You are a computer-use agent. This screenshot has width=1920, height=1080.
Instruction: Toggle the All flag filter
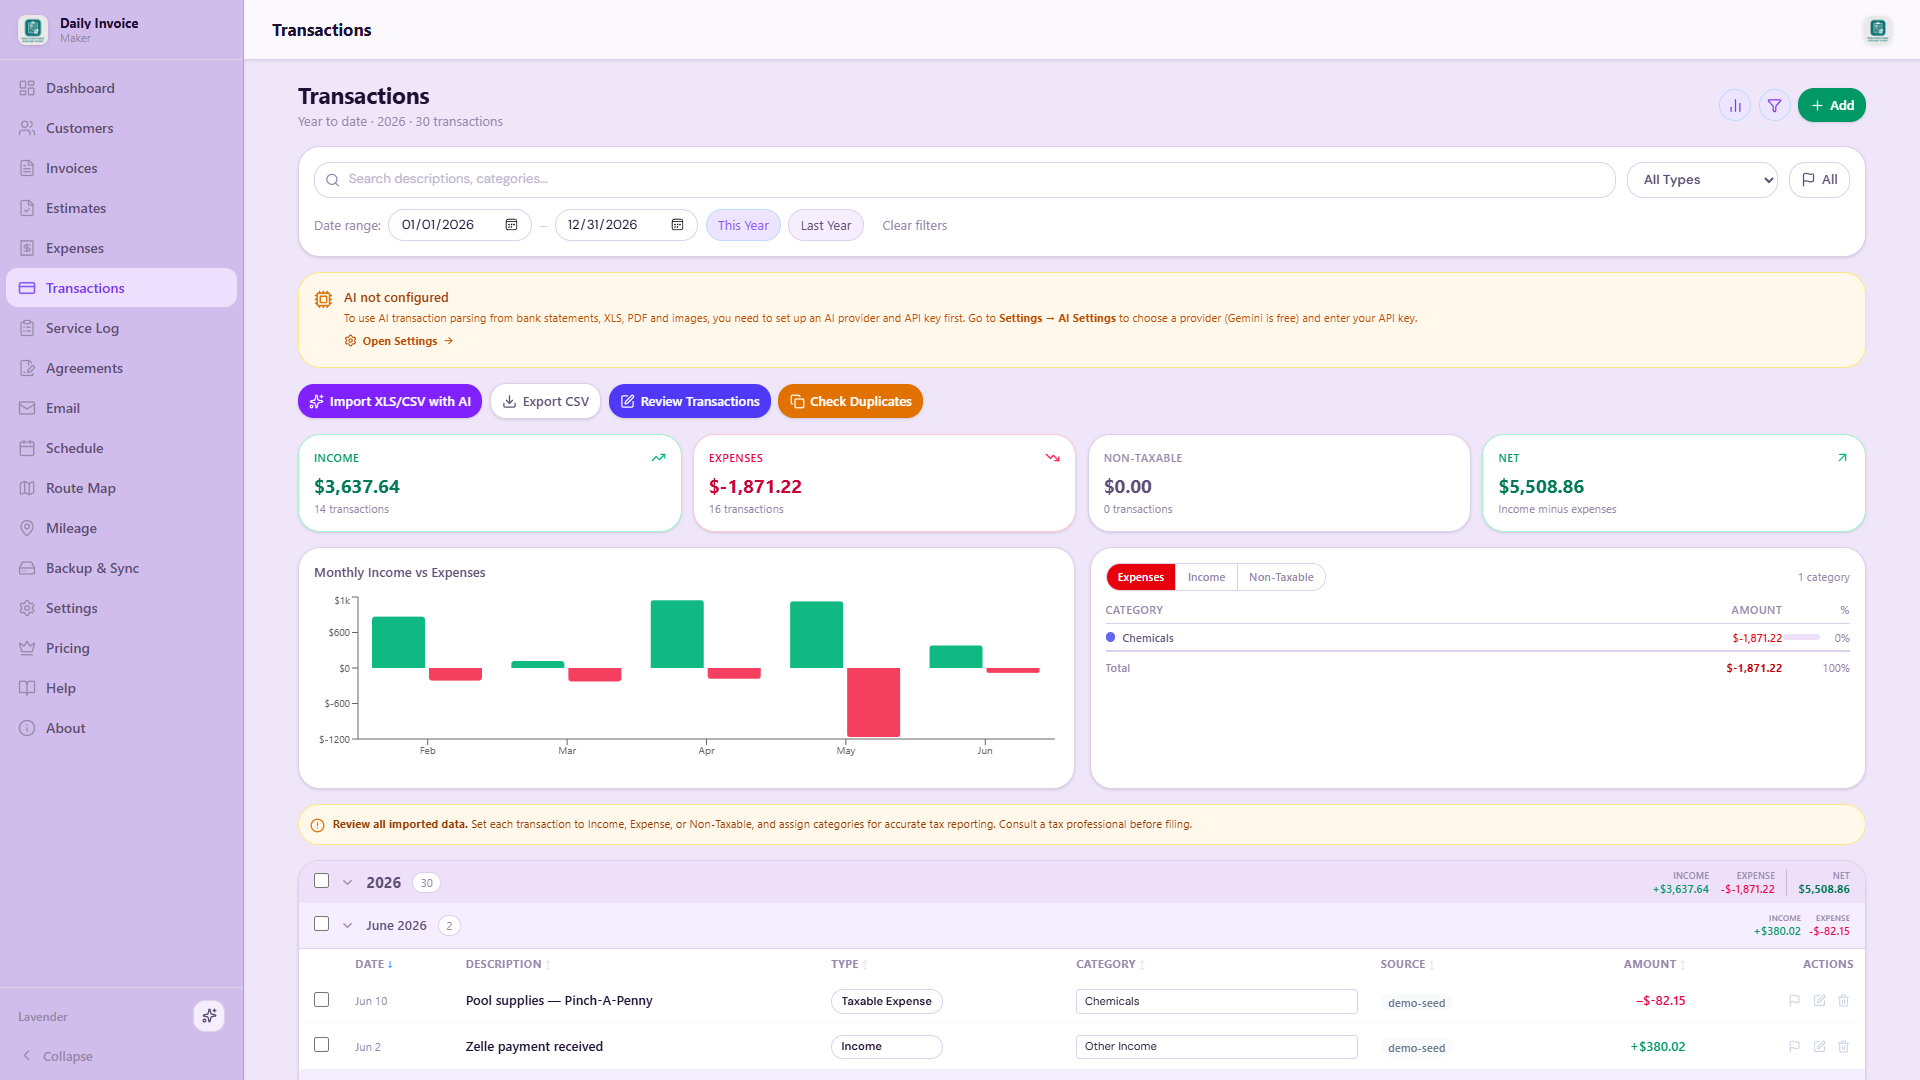[x=1819, y=180]
